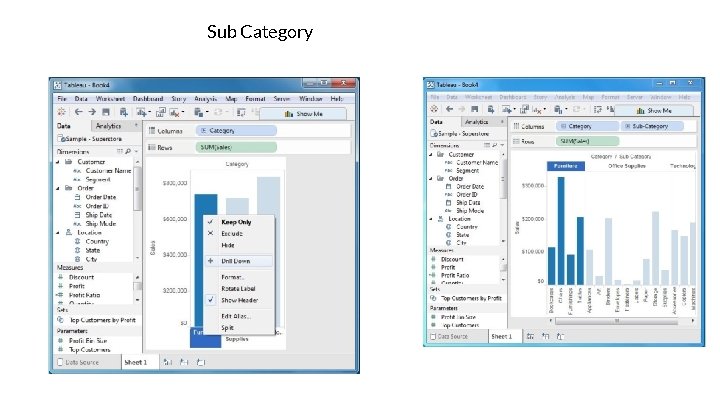Click Show Me button in right window
Image resolution: width=720 pixels, height=405 pixels.
[x=654, y=111]
